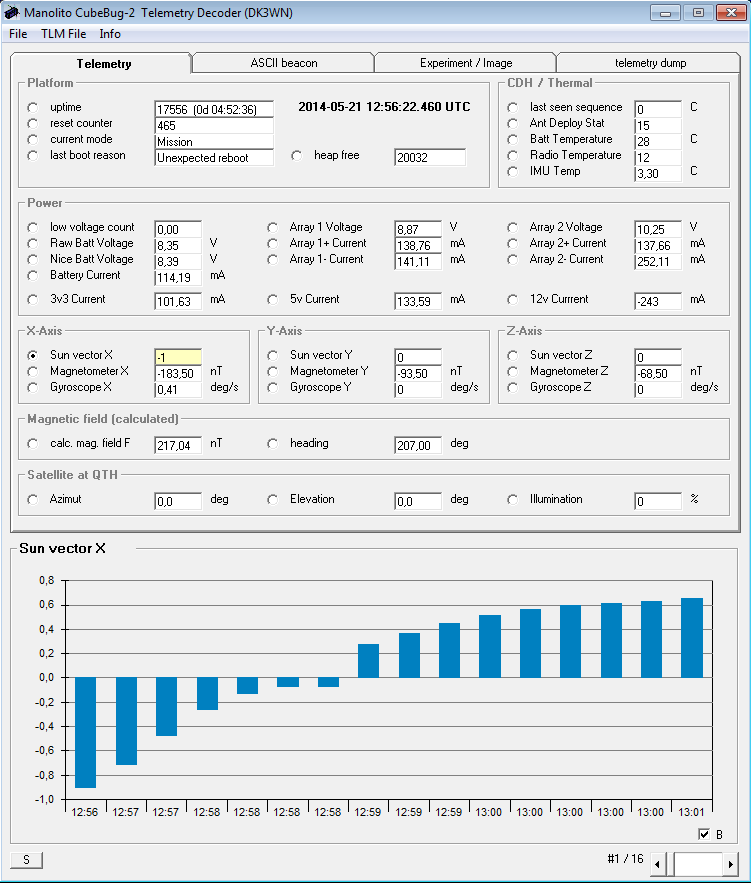Choose the Array 1 Voltage radio button
Screen dimensions: 751x883
tap(272, 227)
